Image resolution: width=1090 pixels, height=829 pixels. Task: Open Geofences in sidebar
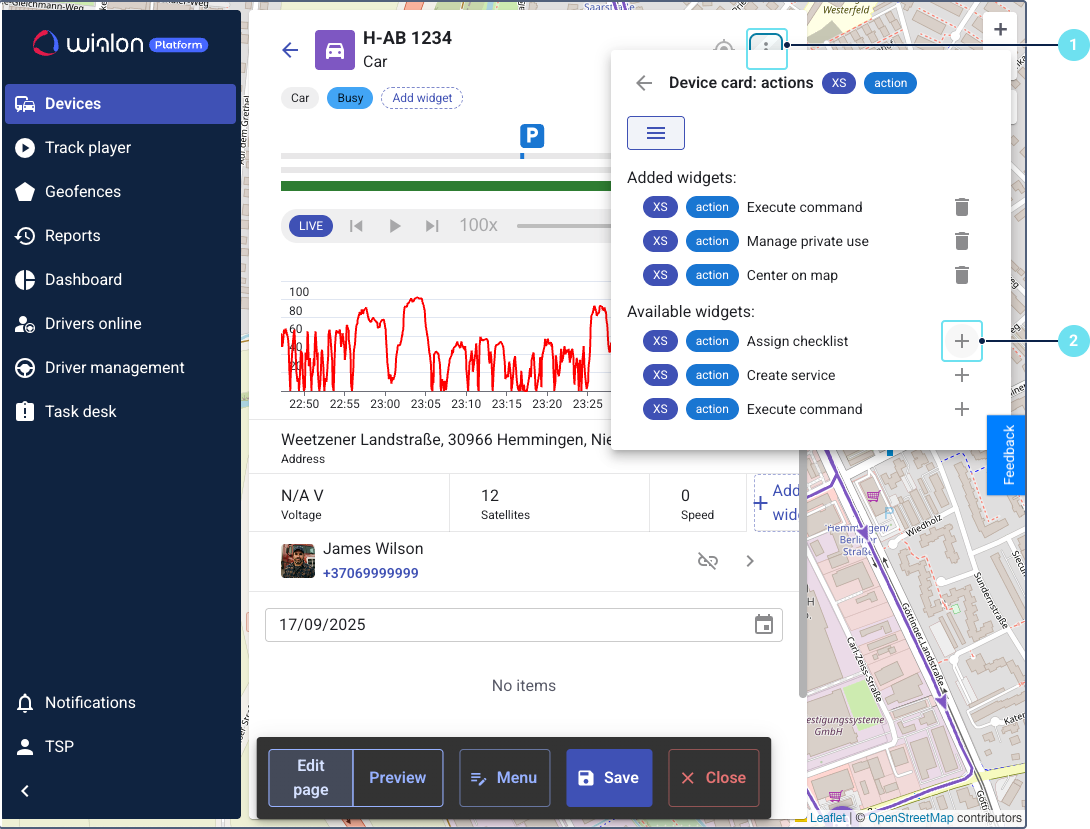pyautogui.click(x=83, y=192)
